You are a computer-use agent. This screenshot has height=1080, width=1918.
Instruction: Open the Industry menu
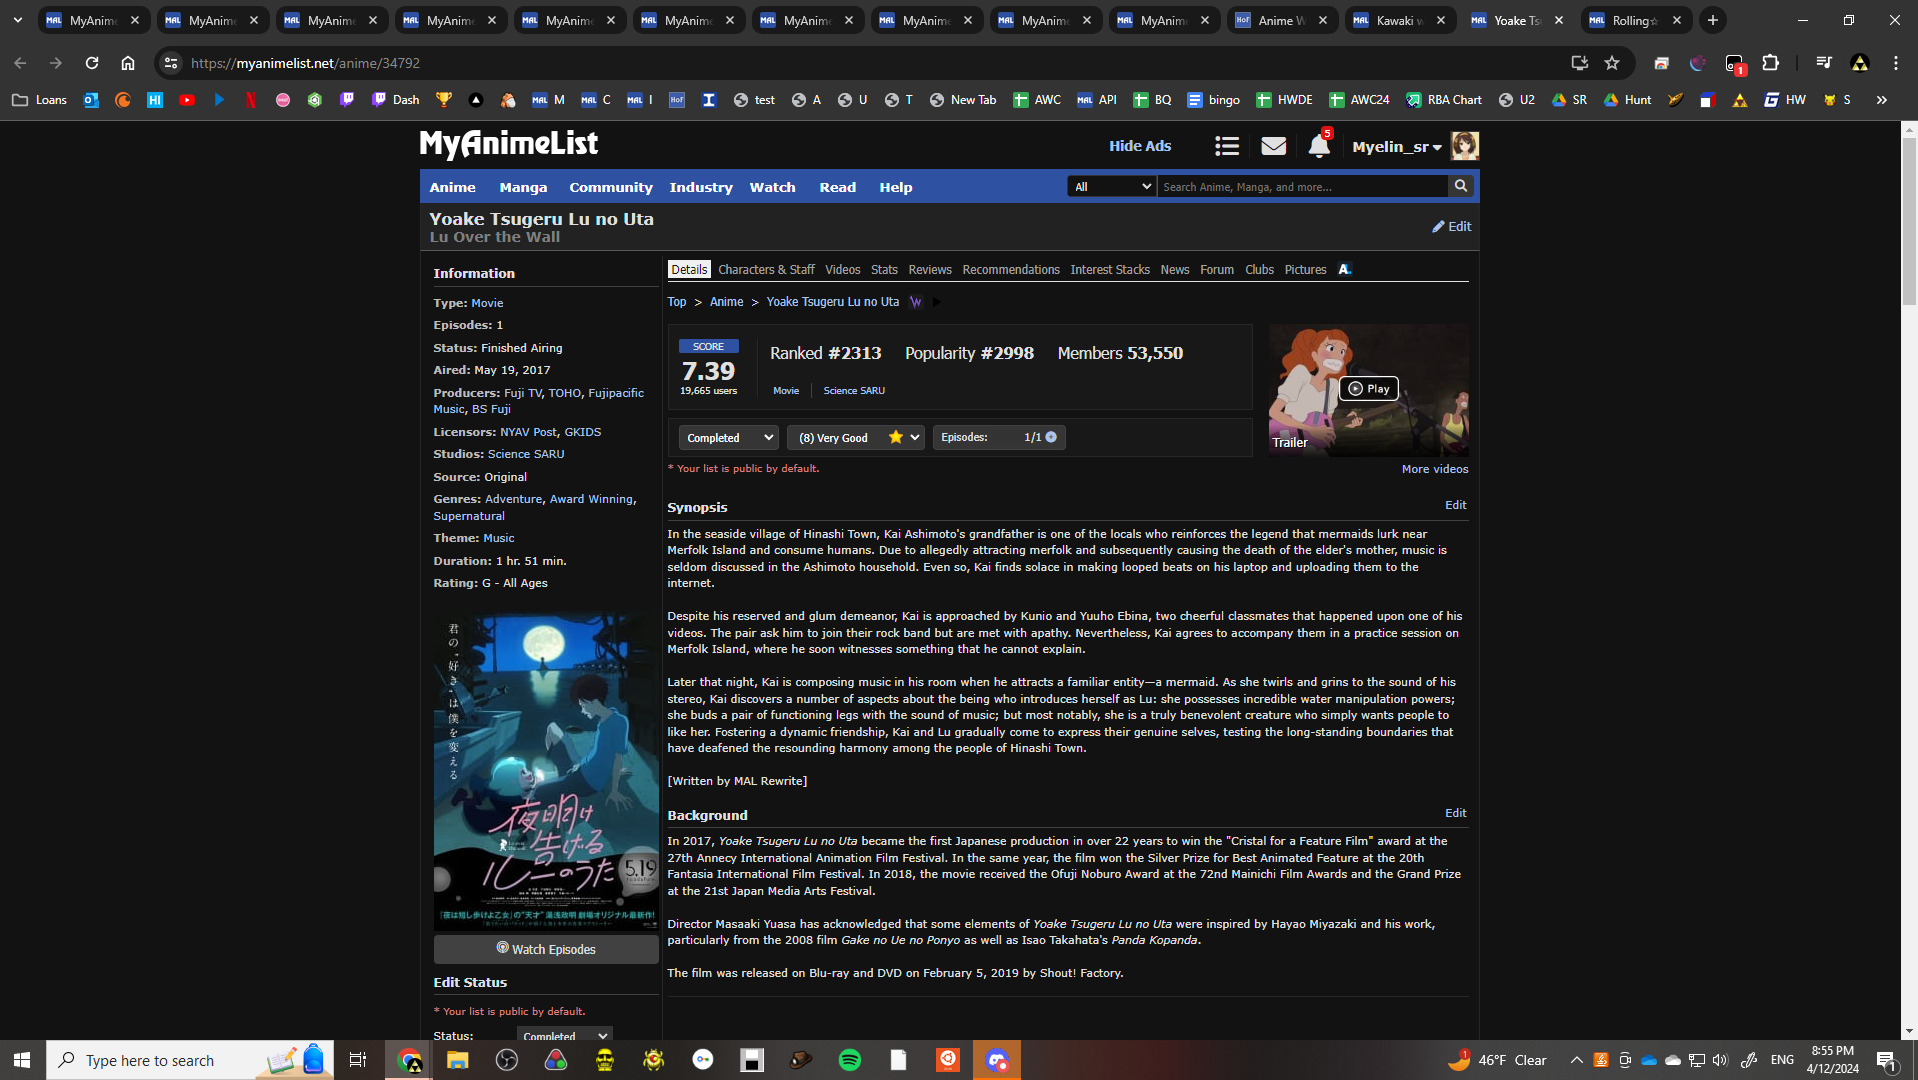tap(701, 187)
